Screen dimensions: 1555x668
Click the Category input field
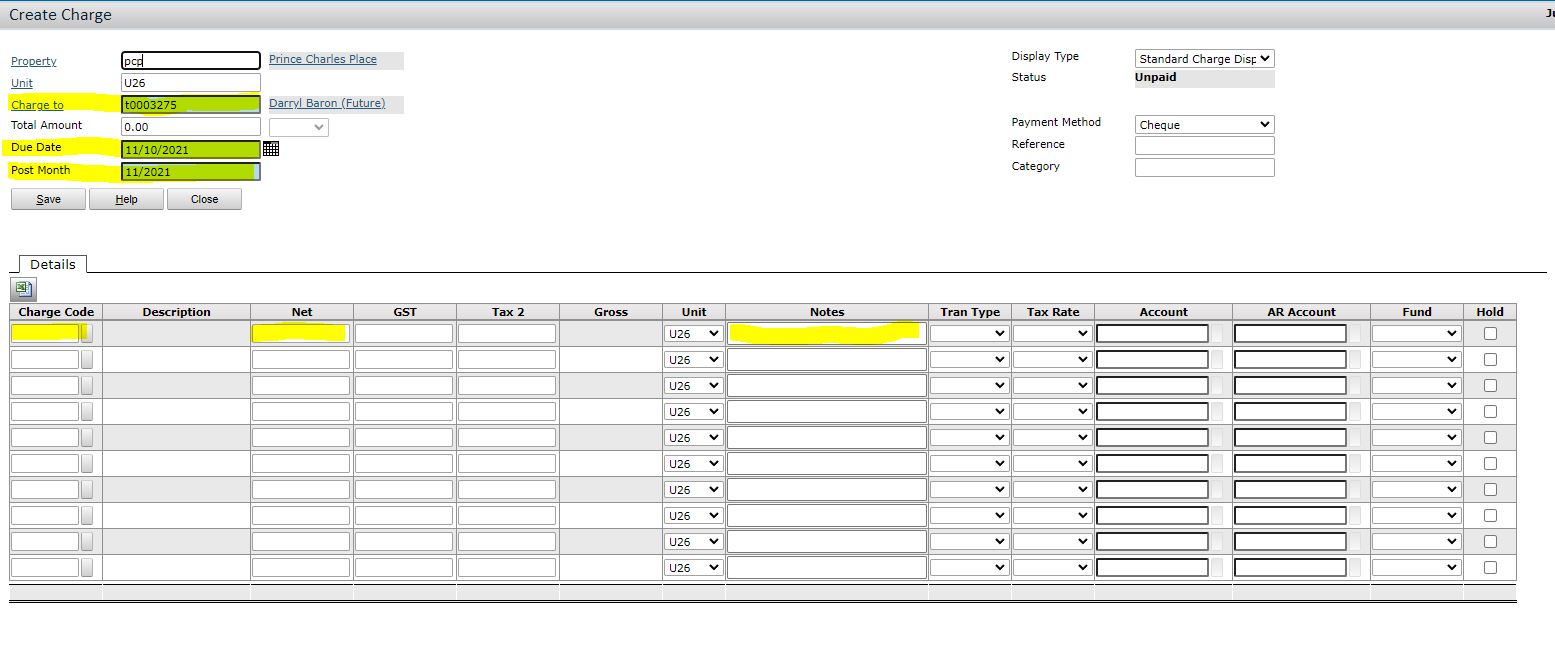click(x=1205, y=168)
